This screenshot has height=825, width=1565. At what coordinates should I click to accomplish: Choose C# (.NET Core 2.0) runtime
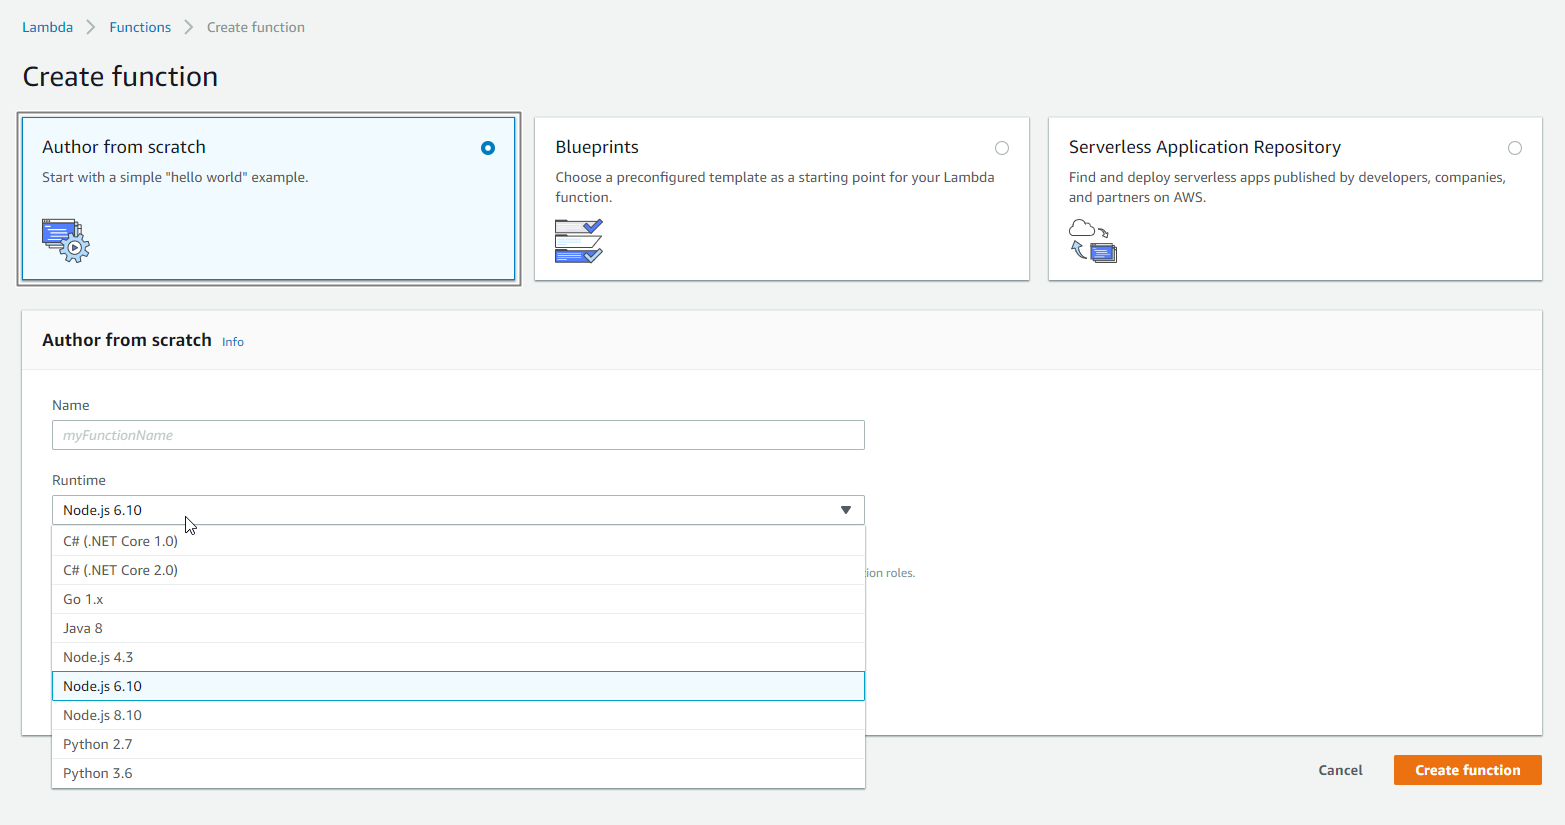point(458,570)
